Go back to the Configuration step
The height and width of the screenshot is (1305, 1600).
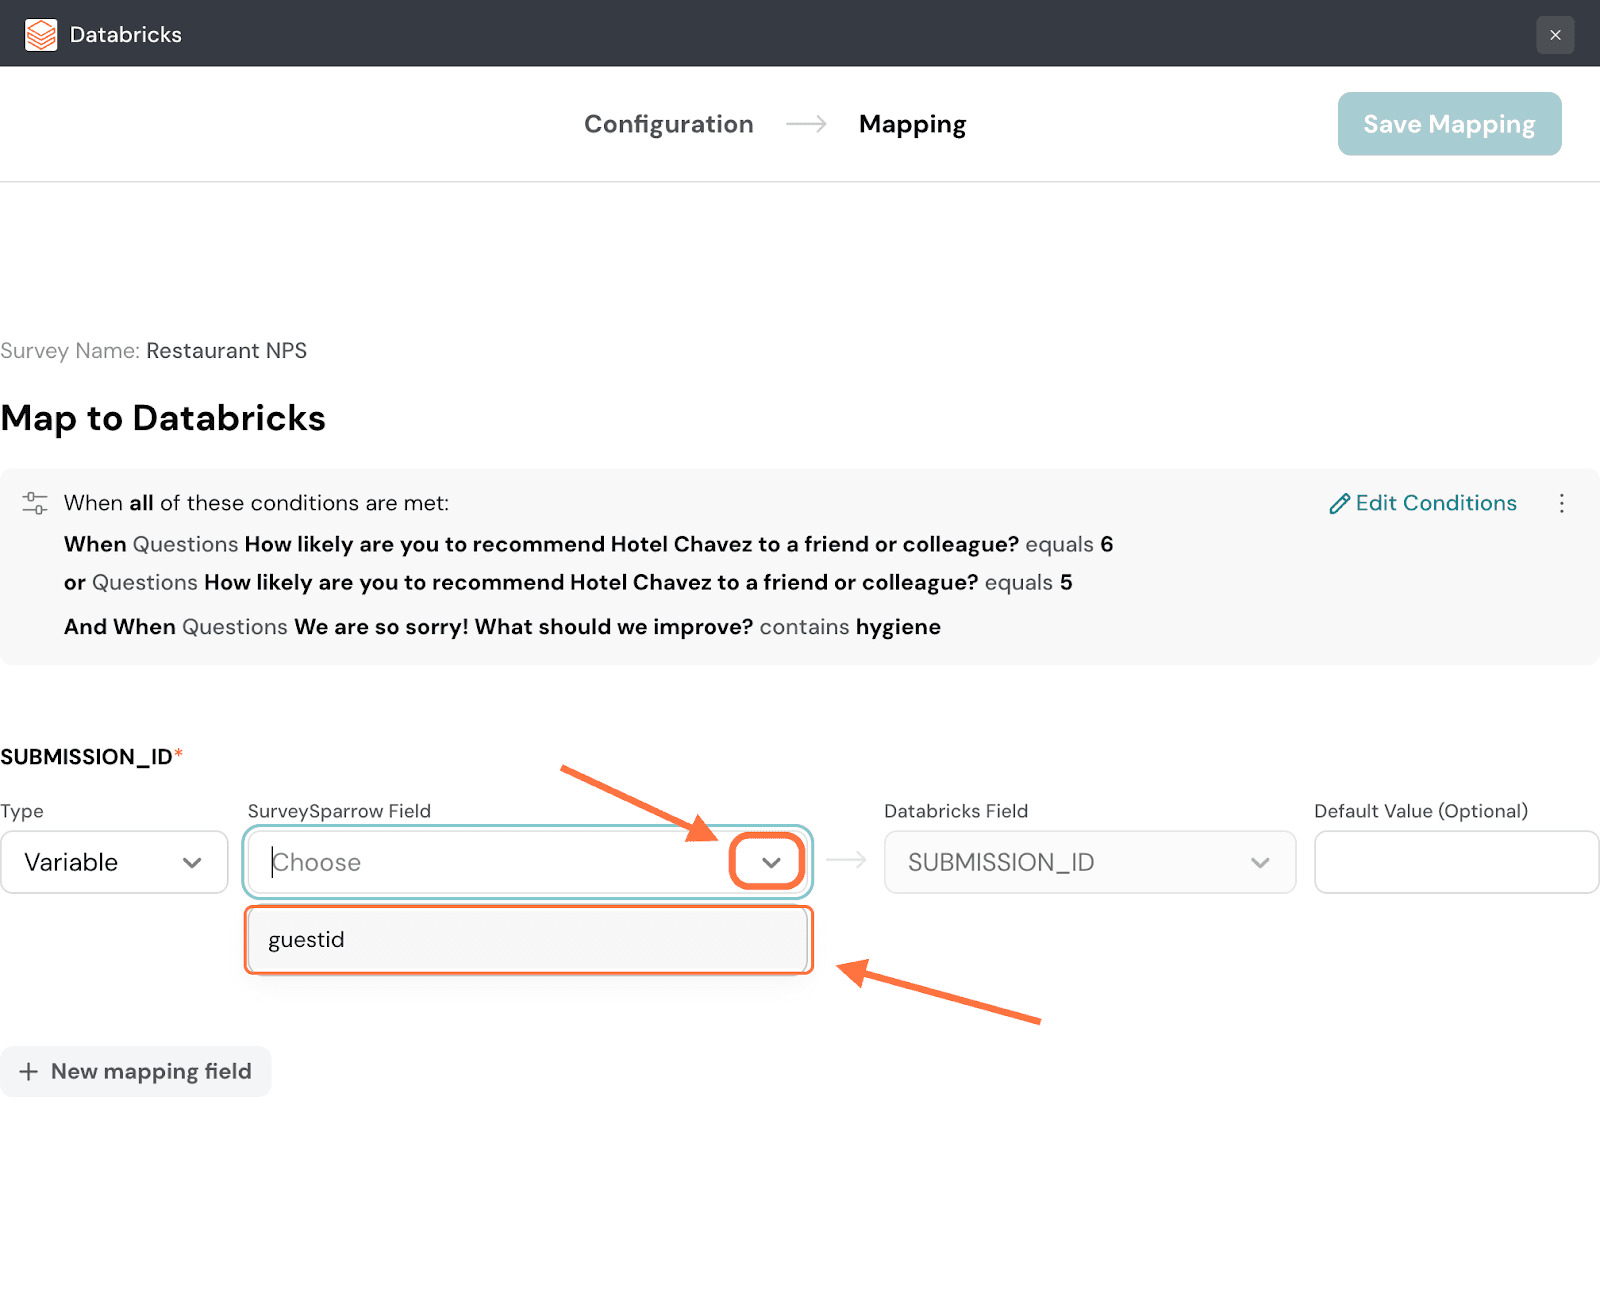click(668, 124)
